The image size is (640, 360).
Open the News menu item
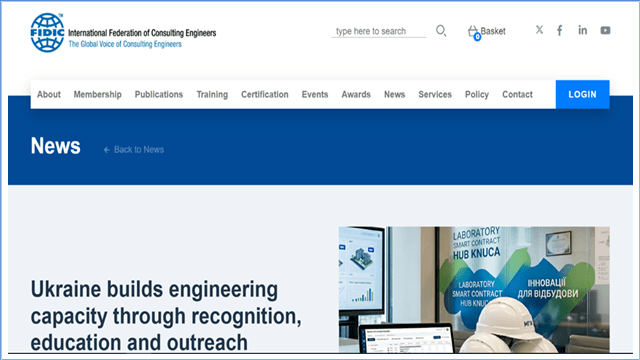click(394, 94)
